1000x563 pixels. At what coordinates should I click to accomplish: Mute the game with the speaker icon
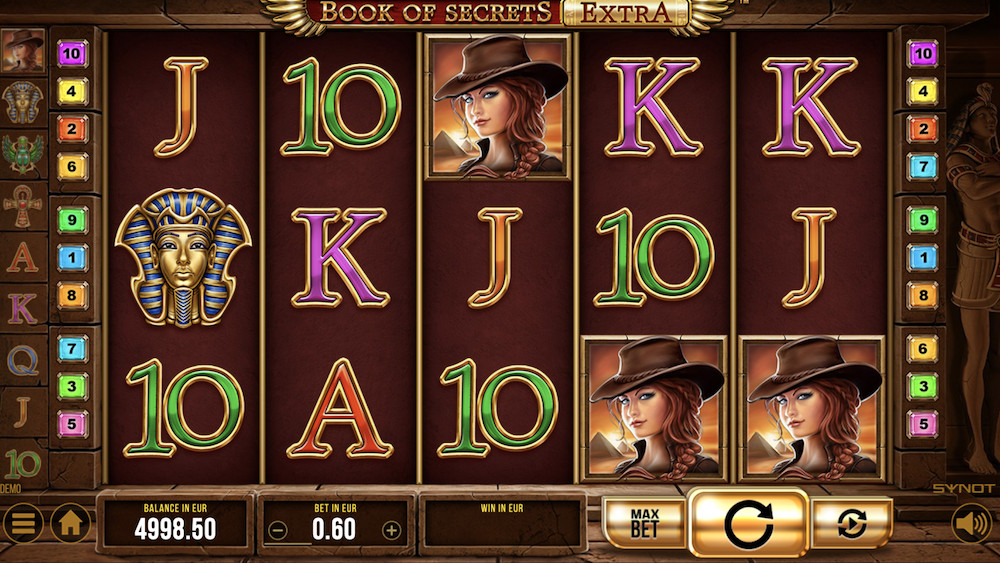click(972, 524)
